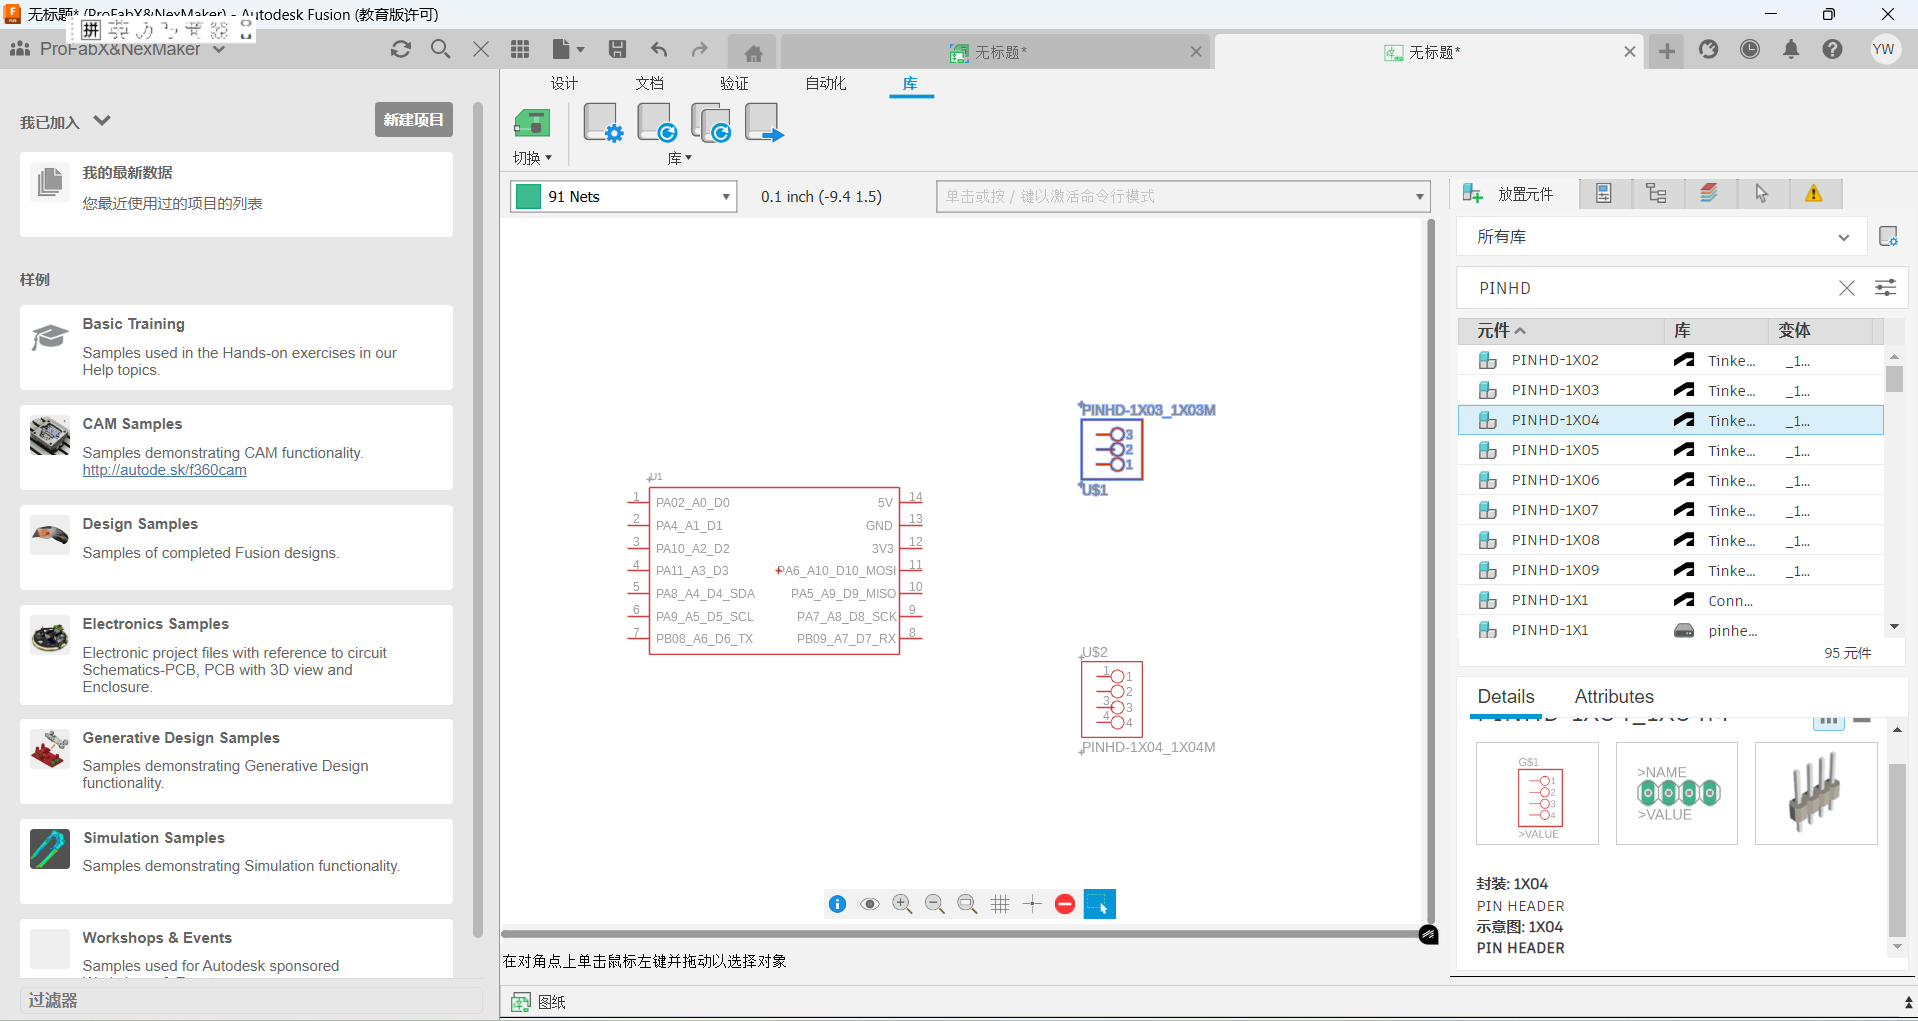Toggle the eye visibility icon in canvas toolbar
Viewport: 1918px width, 1021px height.
[x=870, y=904]
